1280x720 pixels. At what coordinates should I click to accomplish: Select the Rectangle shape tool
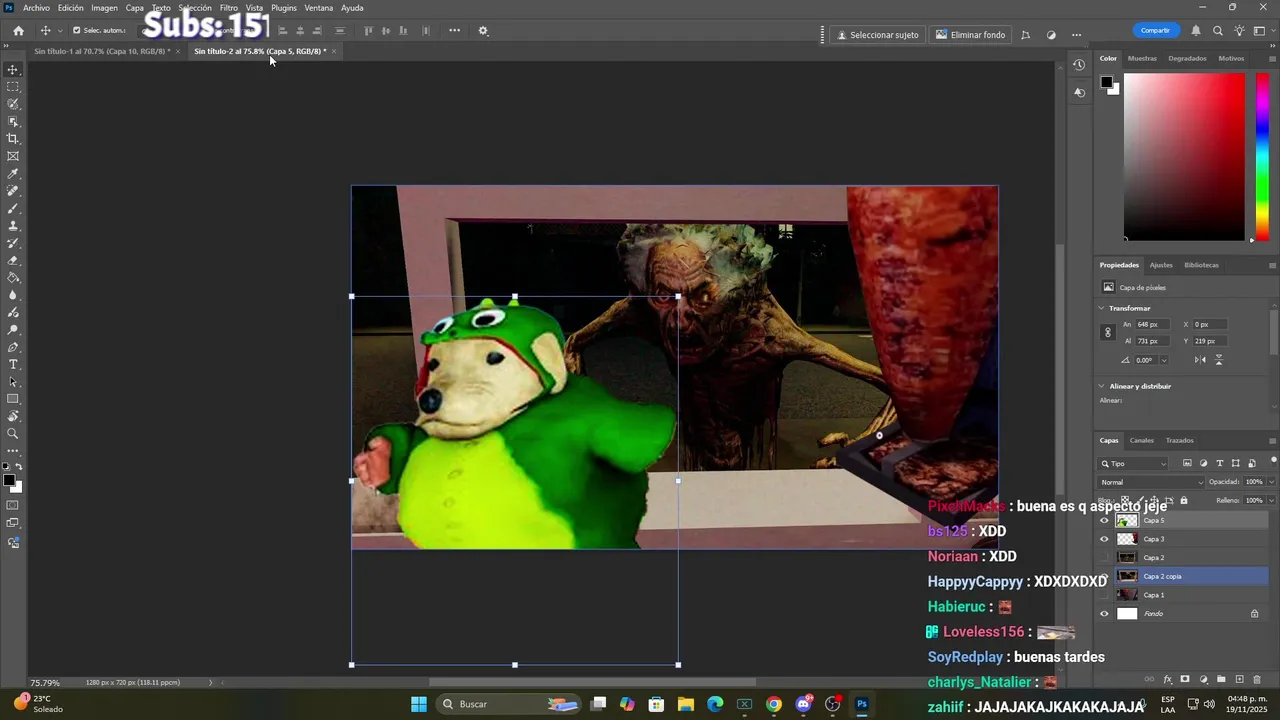click(x=13, y=399)
